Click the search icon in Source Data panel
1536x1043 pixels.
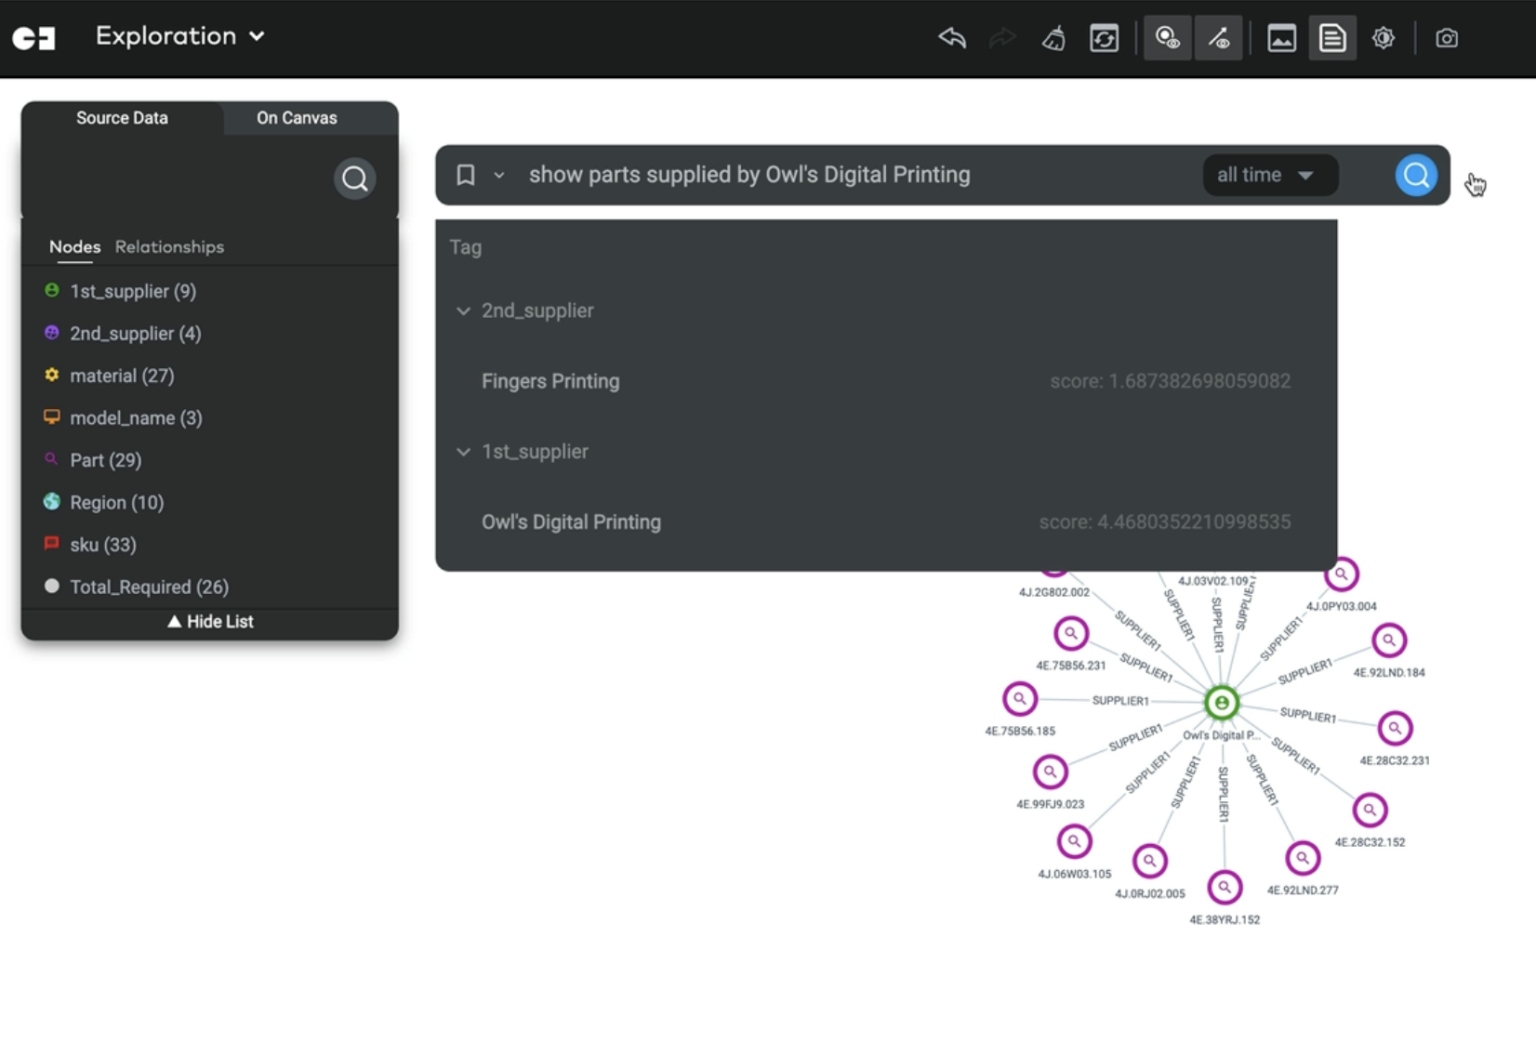point(354,179)
